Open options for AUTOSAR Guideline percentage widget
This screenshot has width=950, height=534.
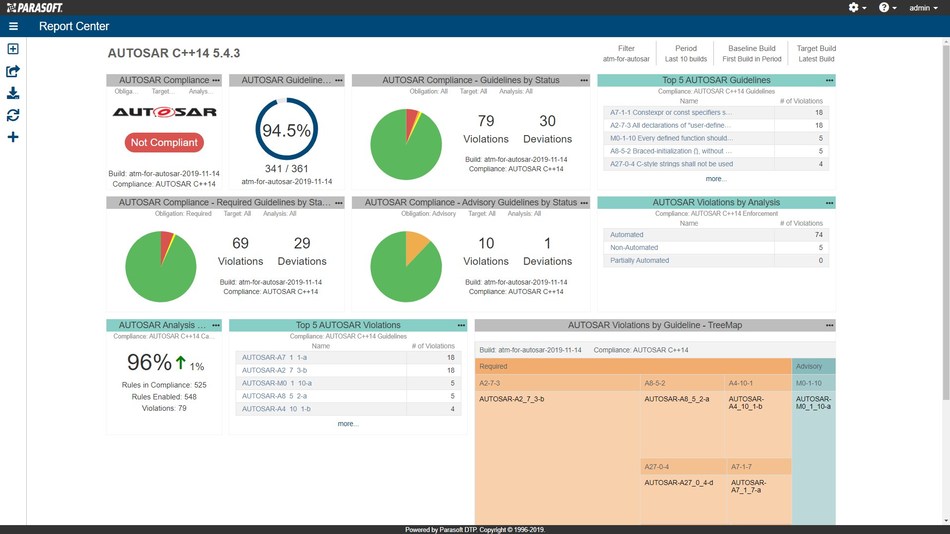[339, 80]
